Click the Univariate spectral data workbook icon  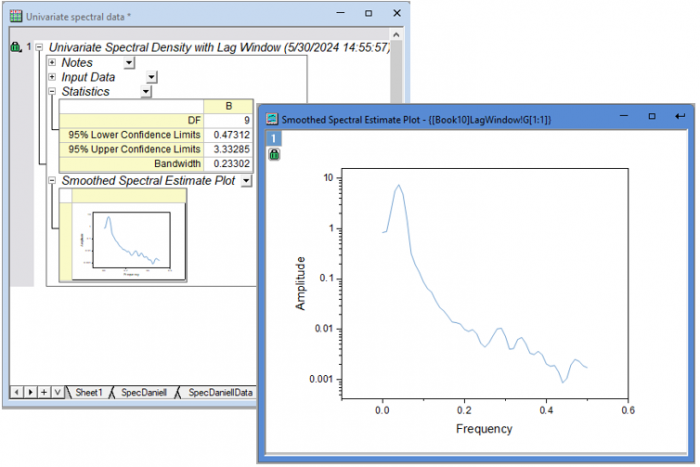click(16, 17)
